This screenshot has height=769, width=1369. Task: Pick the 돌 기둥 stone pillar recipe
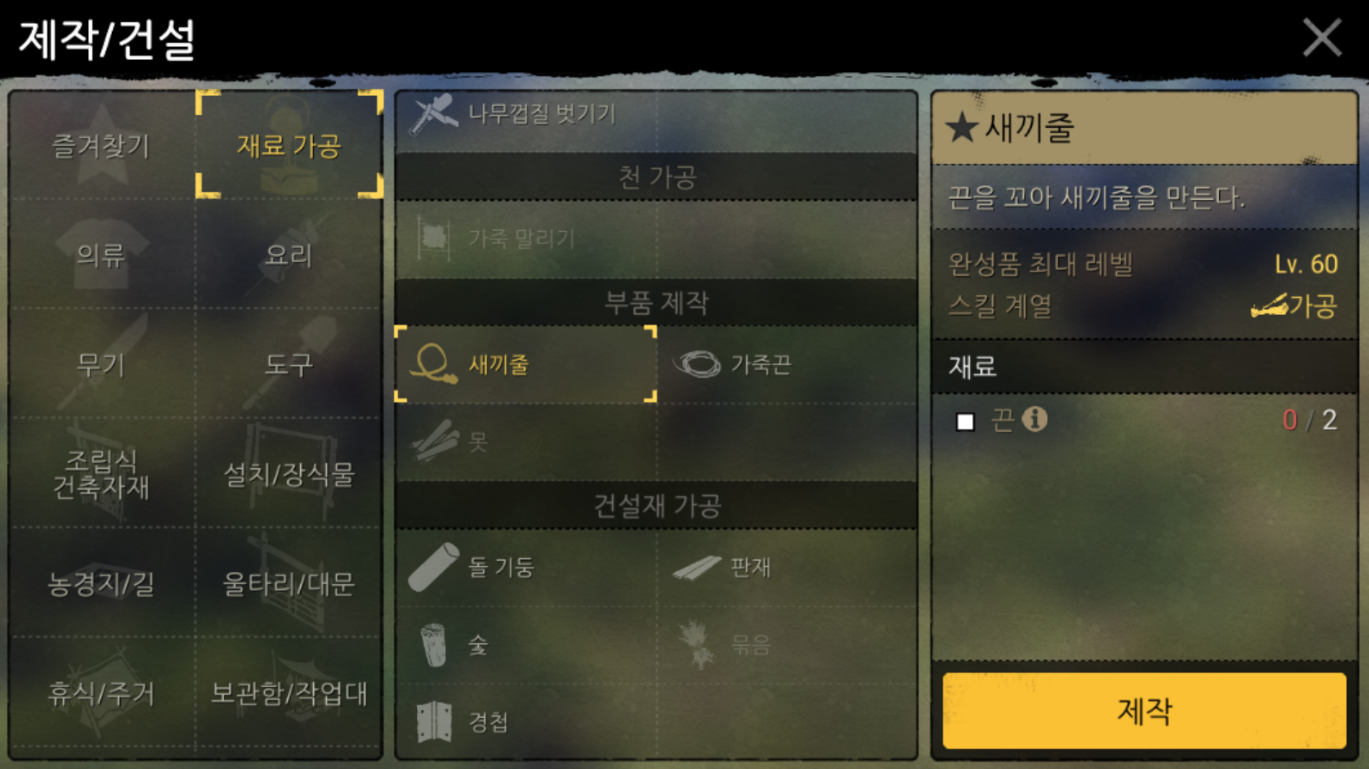coord(526,567)
